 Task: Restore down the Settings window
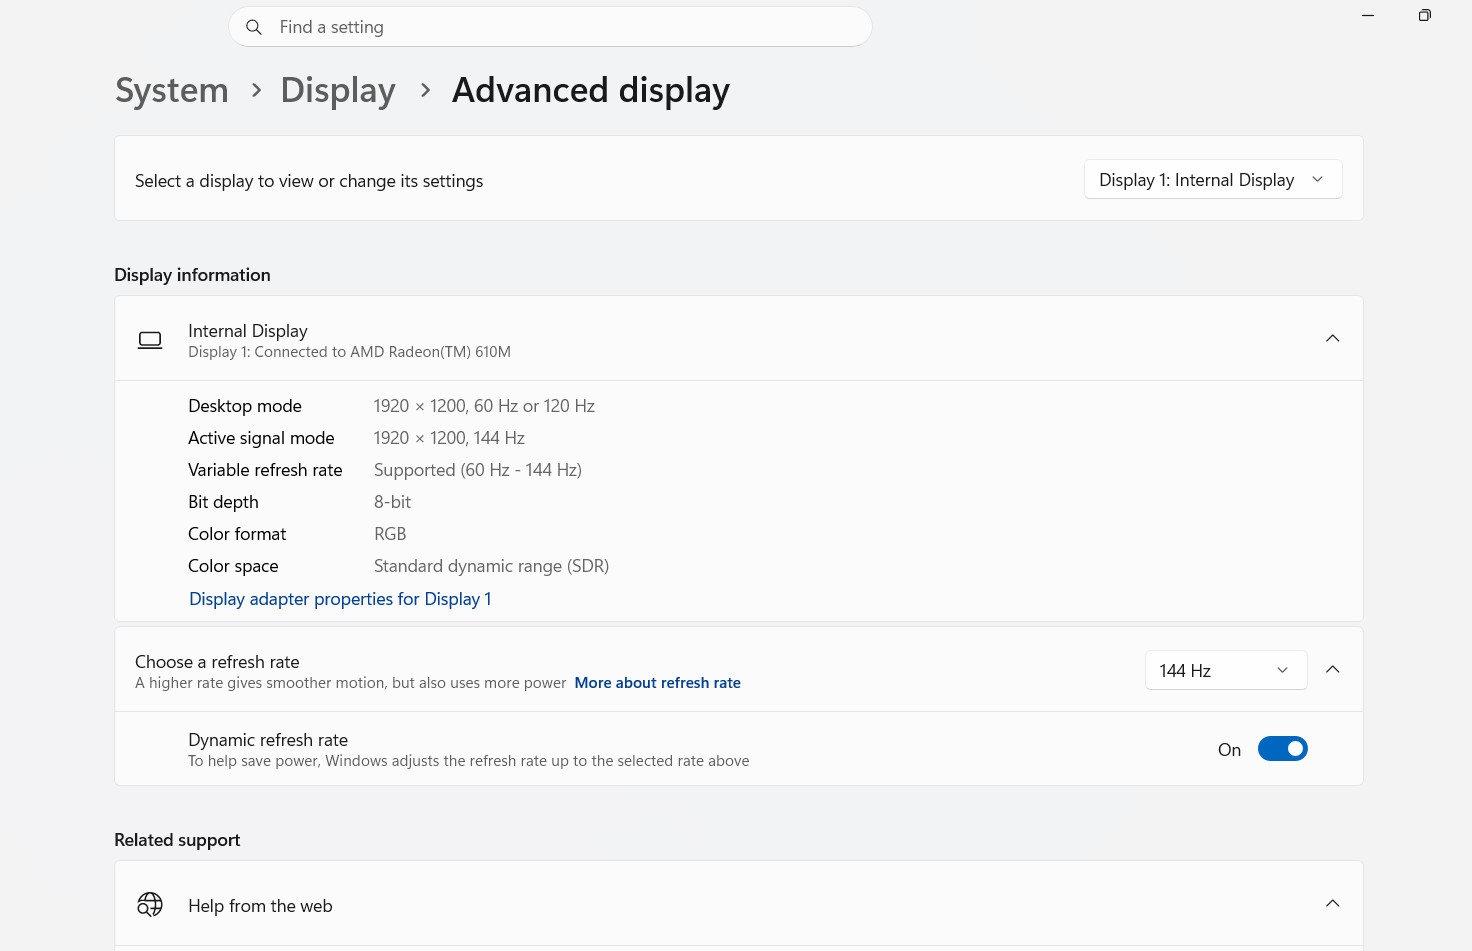pyautogui.click(x=1425, y=15)
